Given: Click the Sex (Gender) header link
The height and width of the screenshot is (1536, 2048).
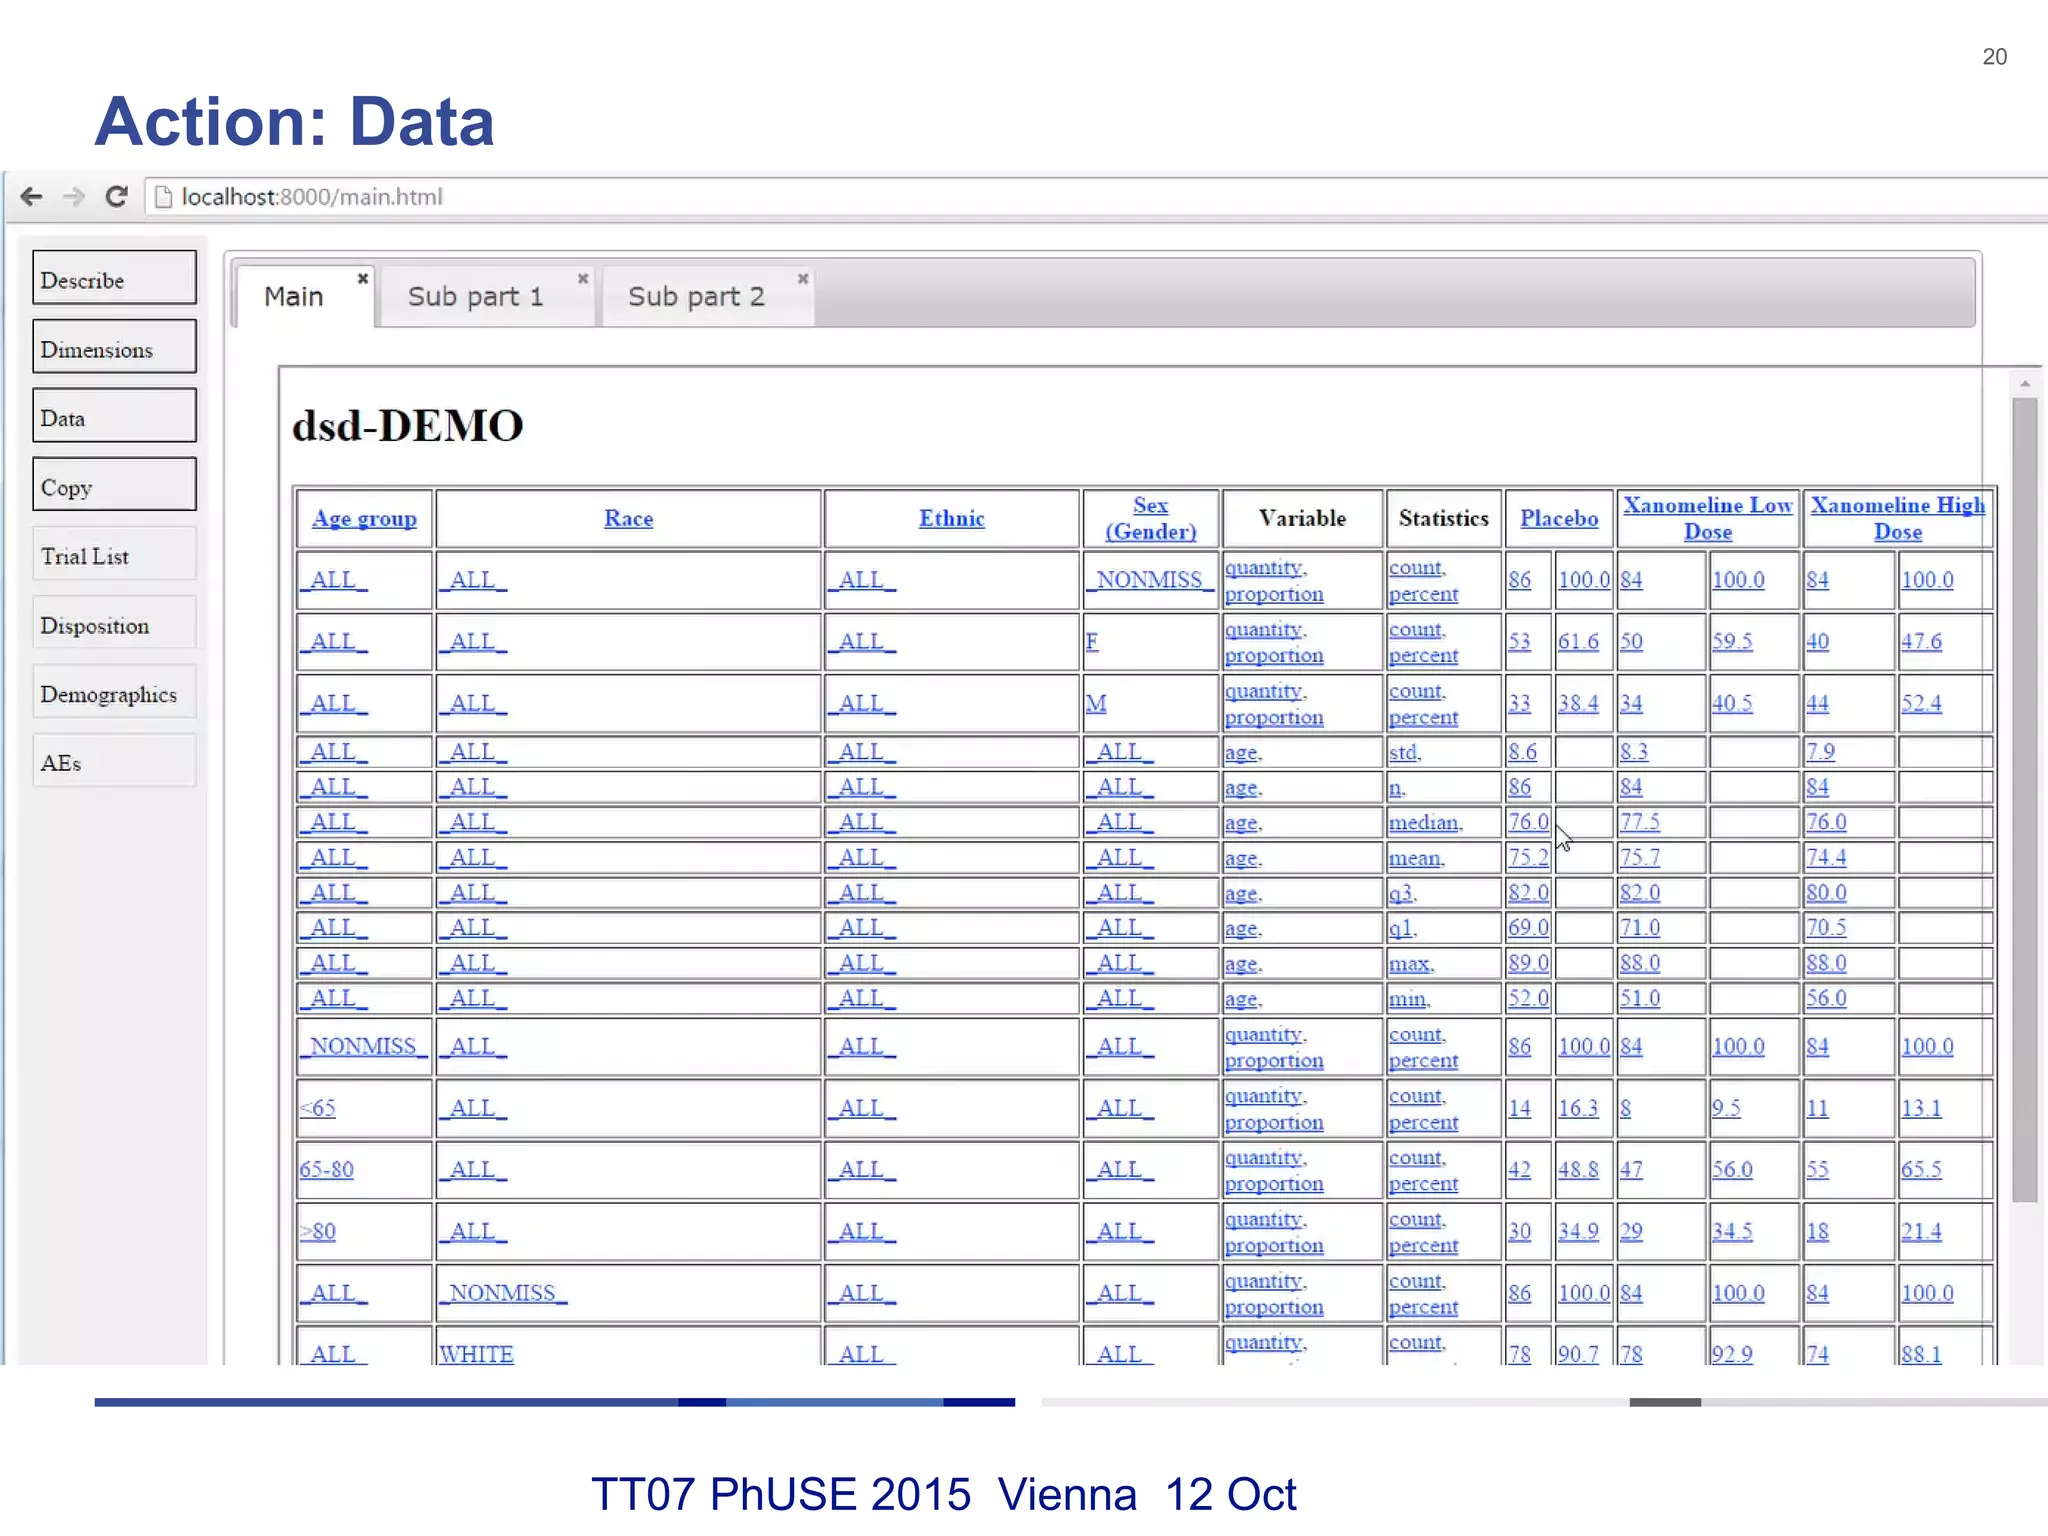Looking at the screenshot, I should click(x=1150, y=519).
